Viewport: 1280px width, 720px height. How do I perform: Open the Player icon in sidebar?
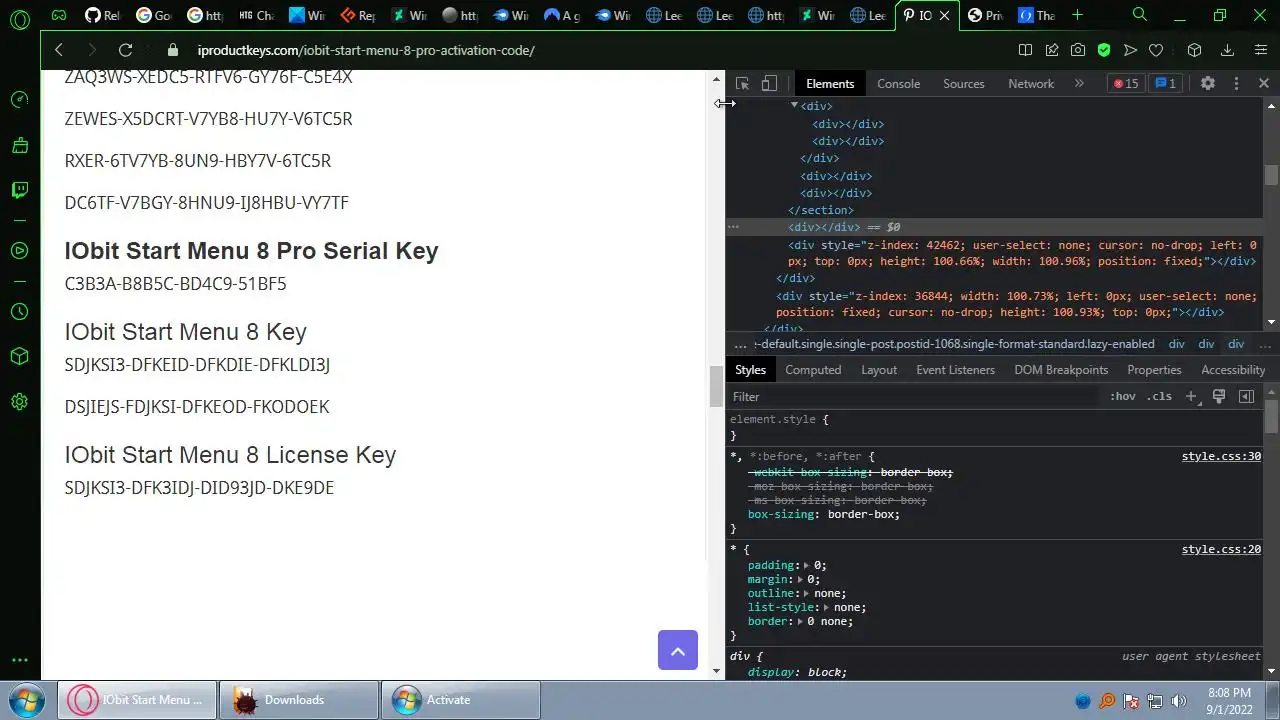coord(19,250)
